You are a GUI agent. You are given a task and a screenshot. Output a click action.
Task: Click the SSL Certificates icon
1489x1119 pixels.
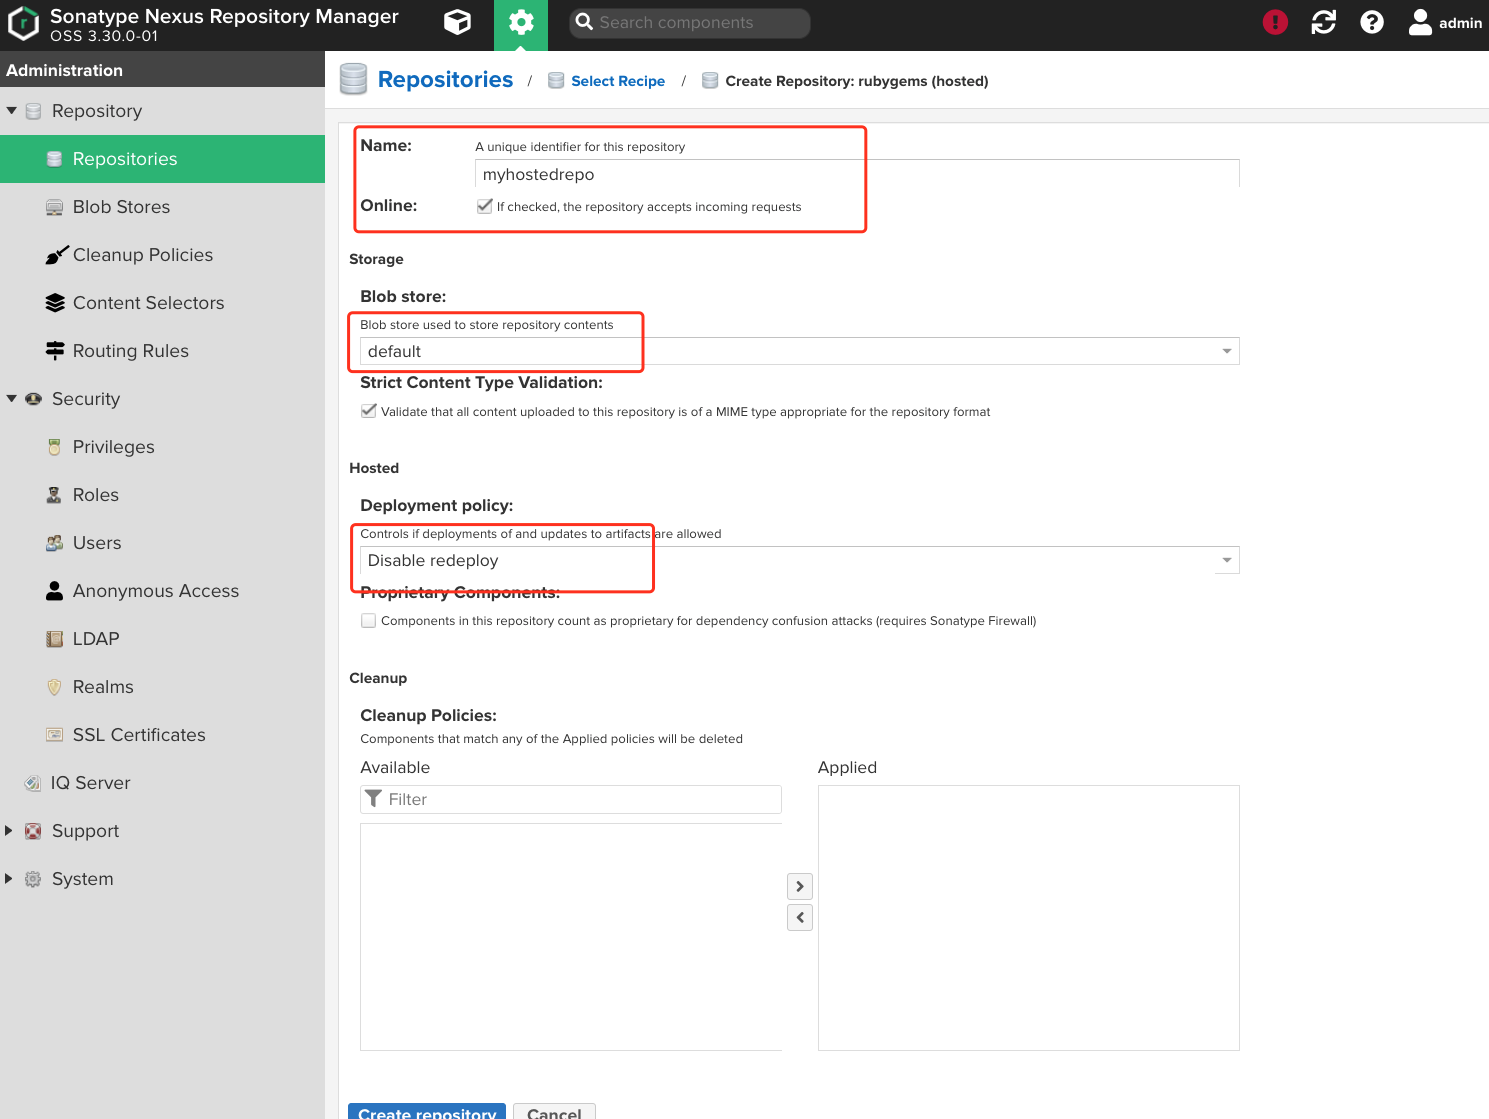tap(55, 735)
